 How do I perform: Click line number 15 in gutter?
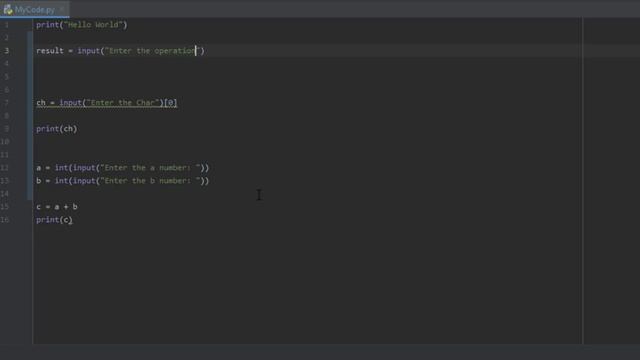[5, 207]
